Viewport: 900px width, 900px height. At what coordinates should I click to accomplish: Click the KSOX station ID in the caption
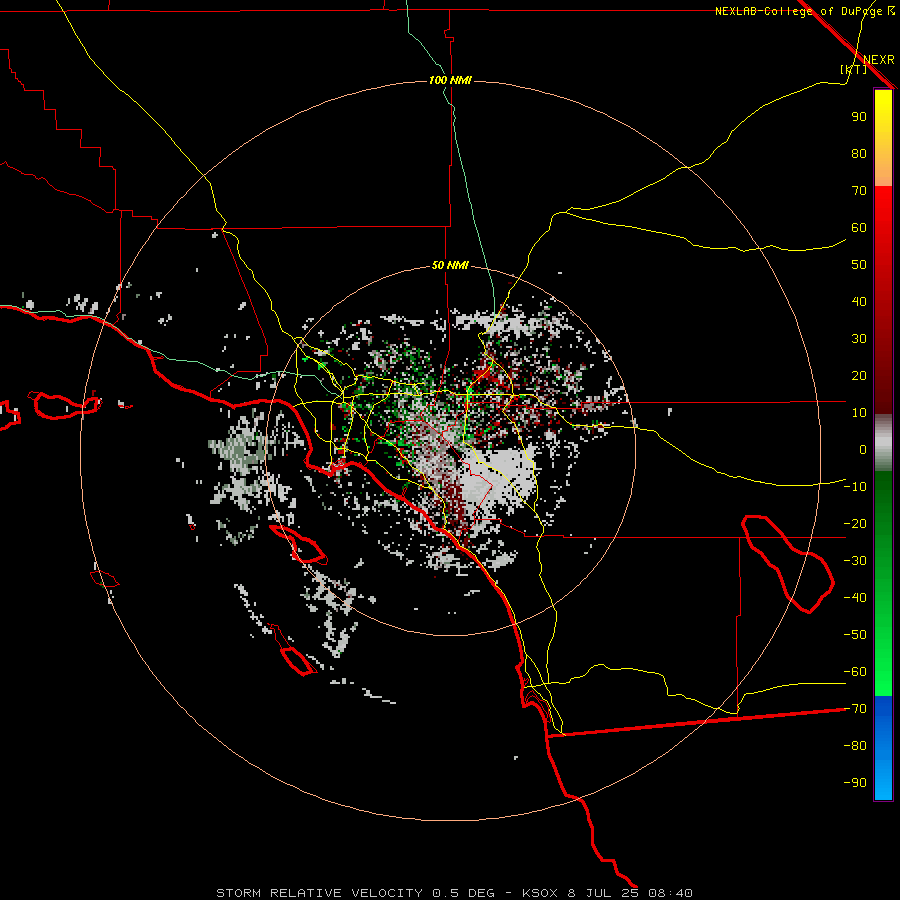click(540, 893)
